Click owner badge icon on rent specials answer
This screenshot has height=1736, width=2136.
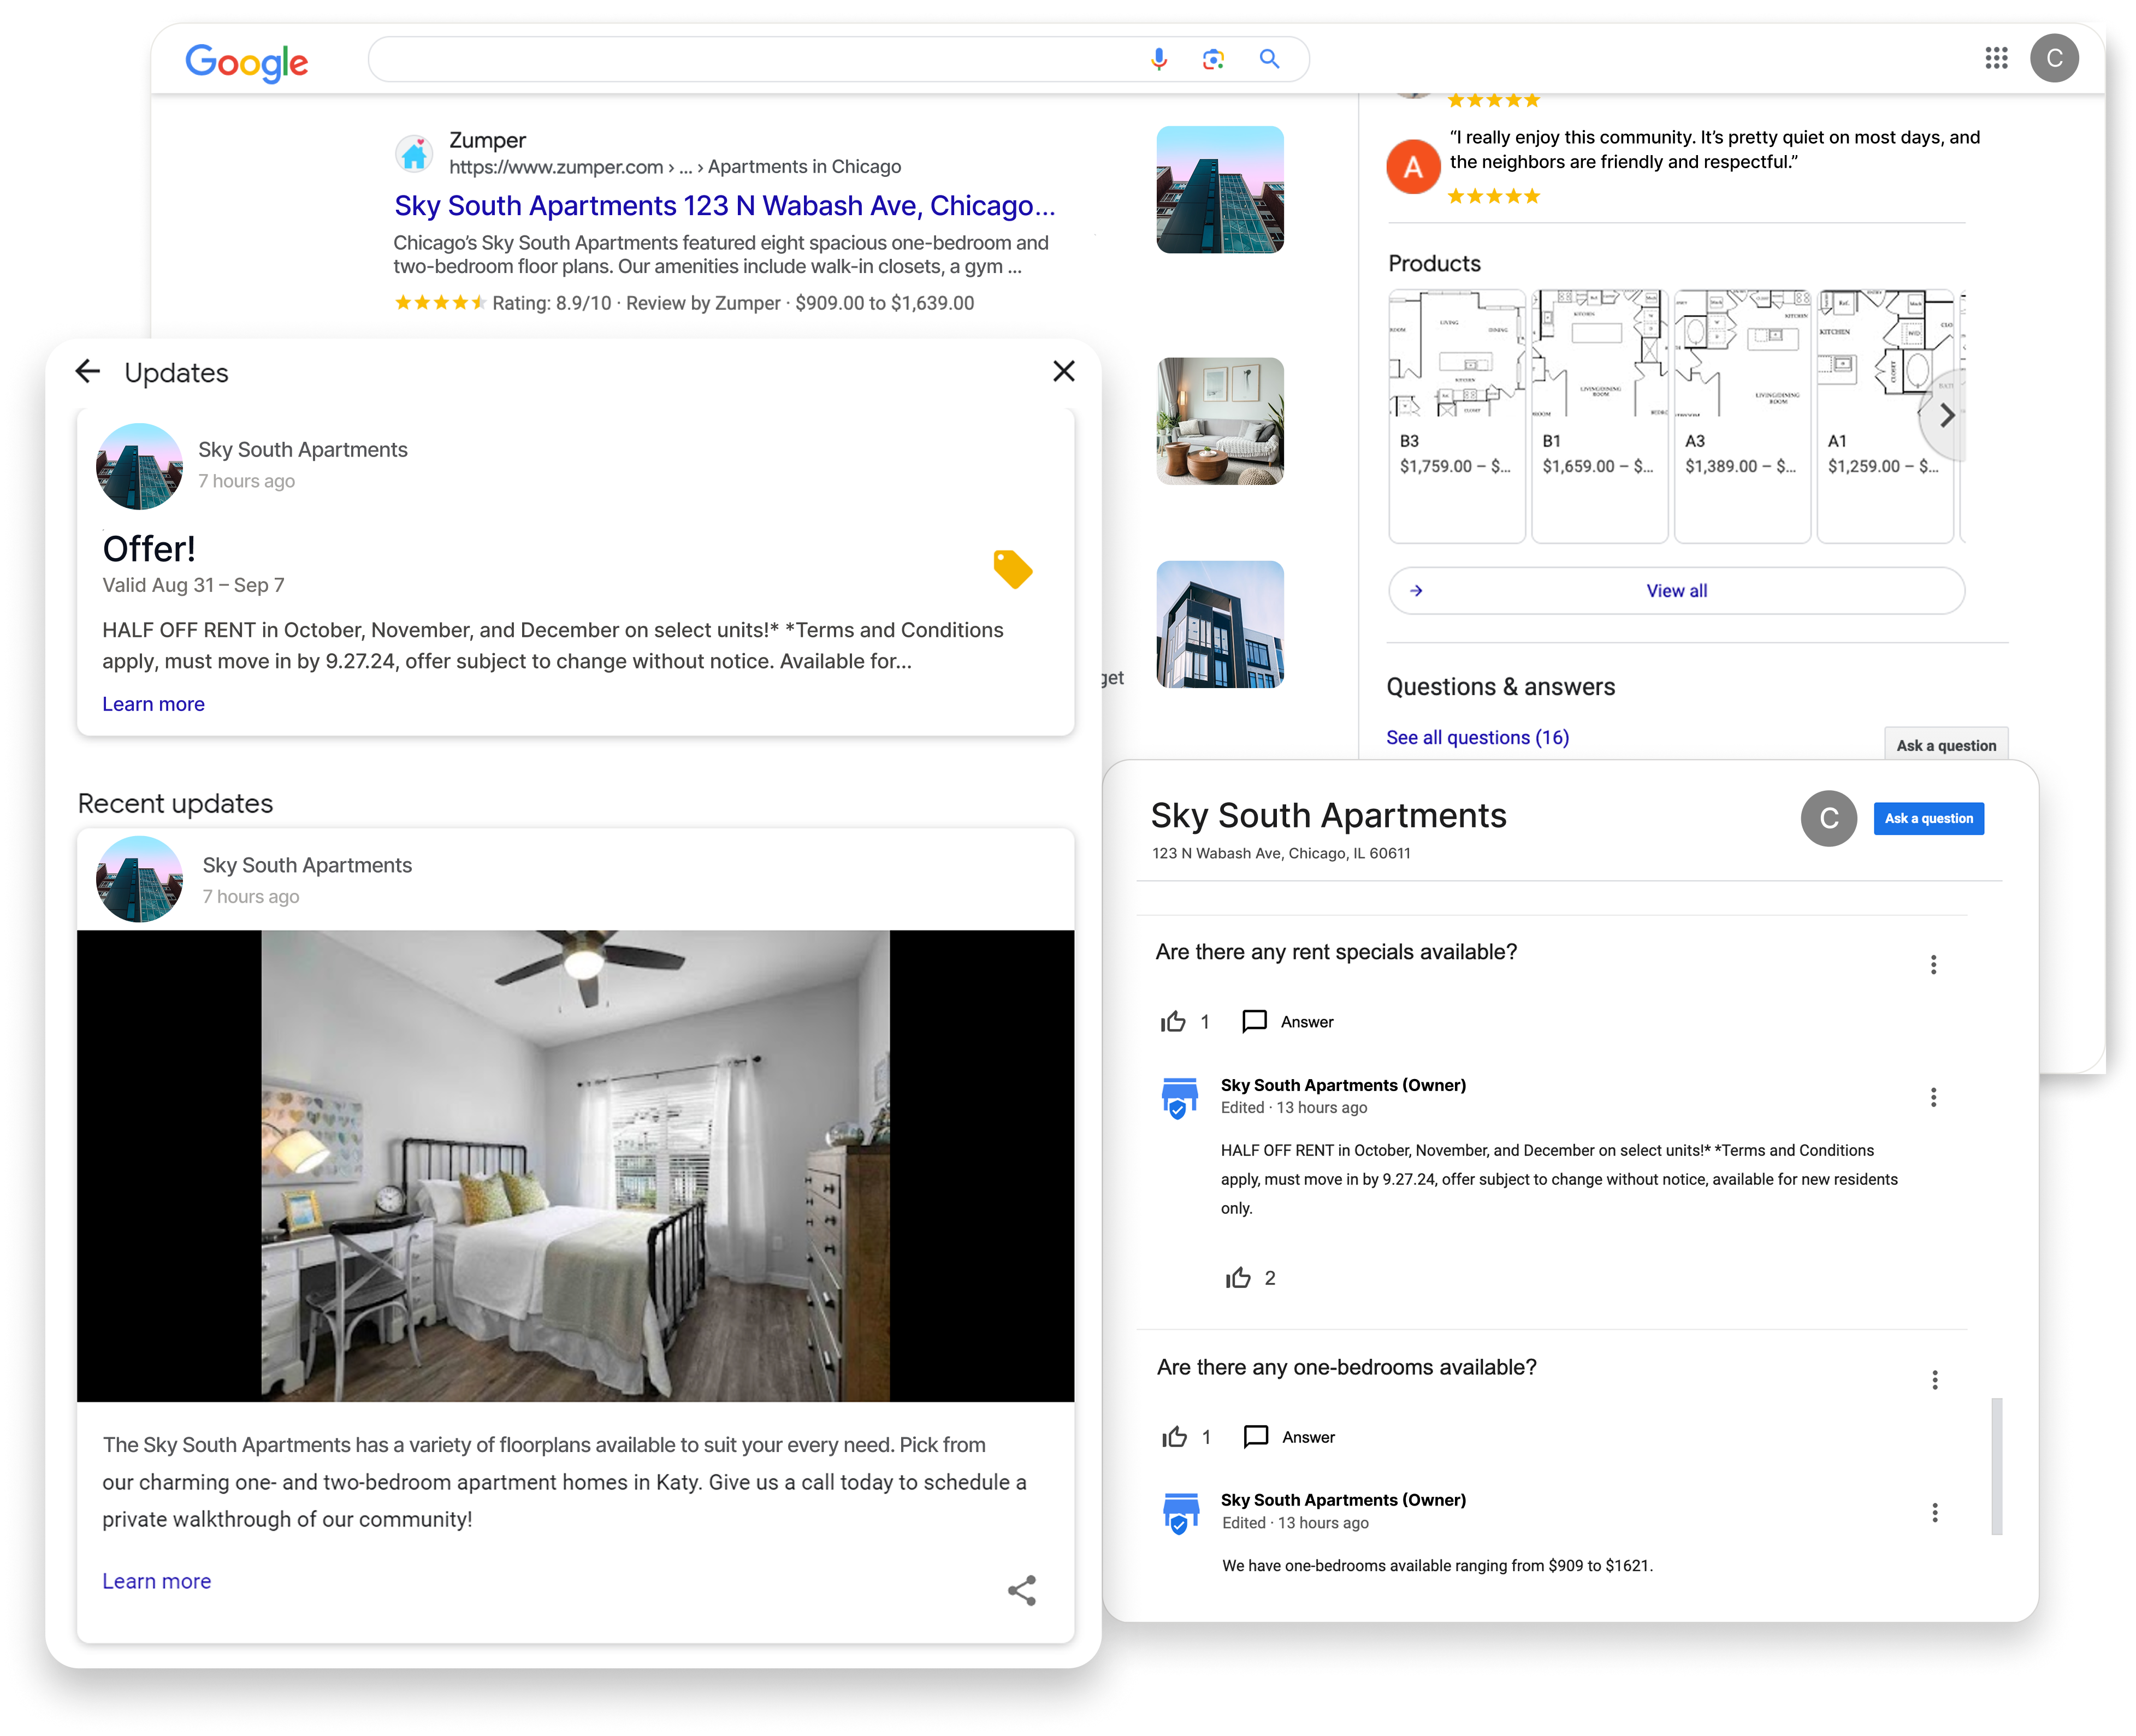pos(1179,1097)
